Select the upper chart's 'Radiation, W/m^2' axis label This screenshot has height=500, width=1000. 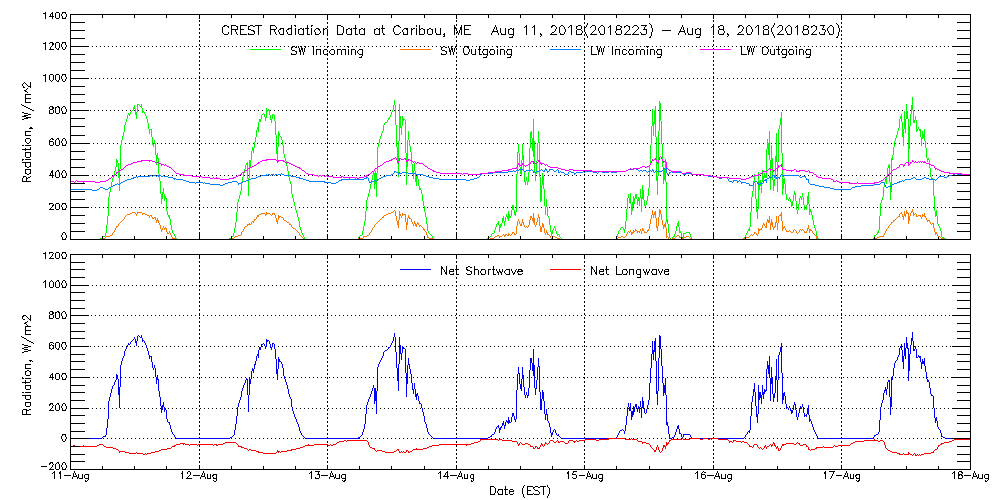click(x=28, y=127)
